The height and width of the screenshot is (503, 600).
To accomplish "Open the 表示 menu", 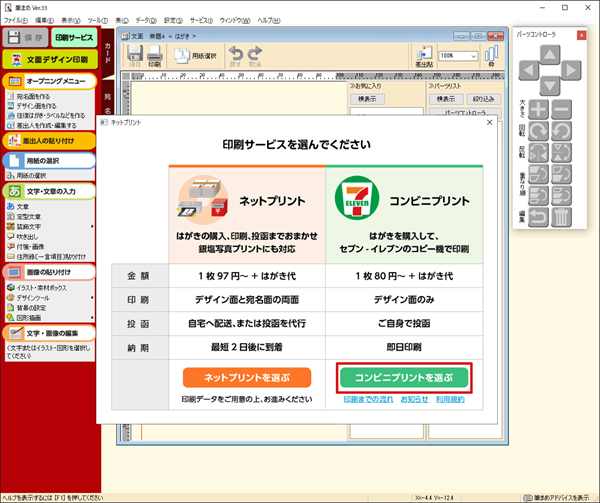I will point(71,21).
